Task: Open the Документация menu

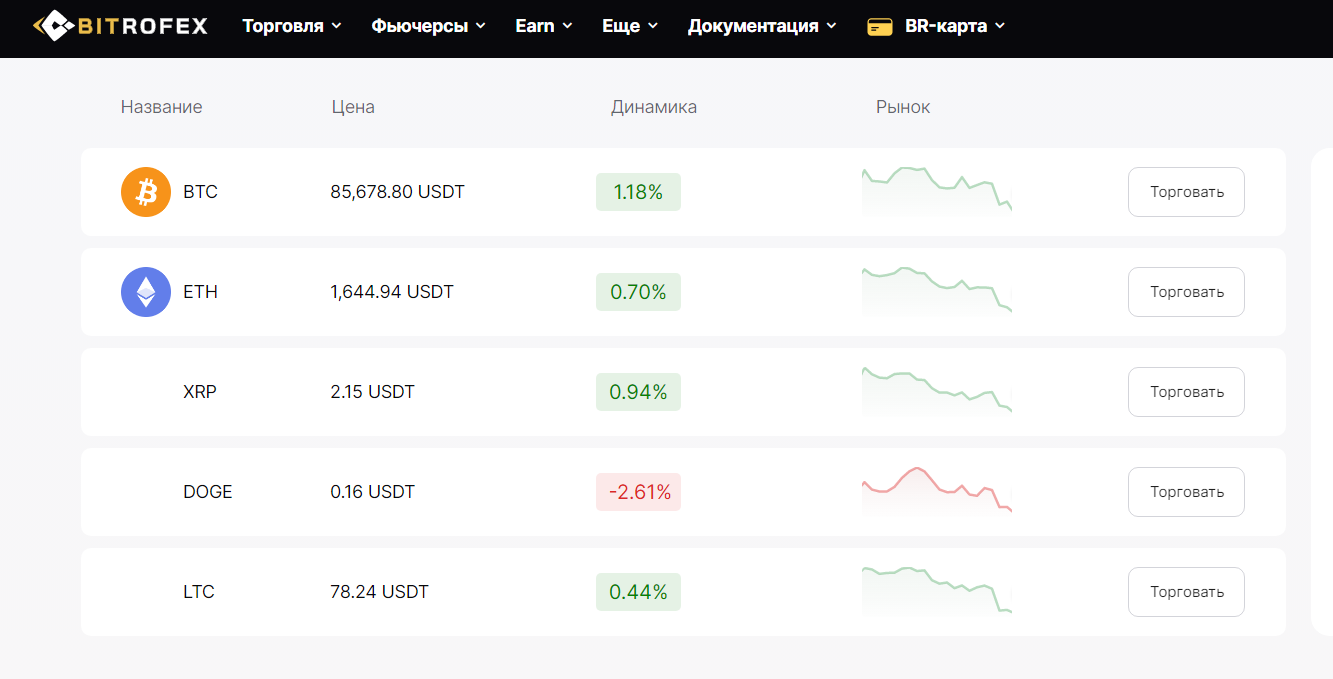Action: (762, 27)
